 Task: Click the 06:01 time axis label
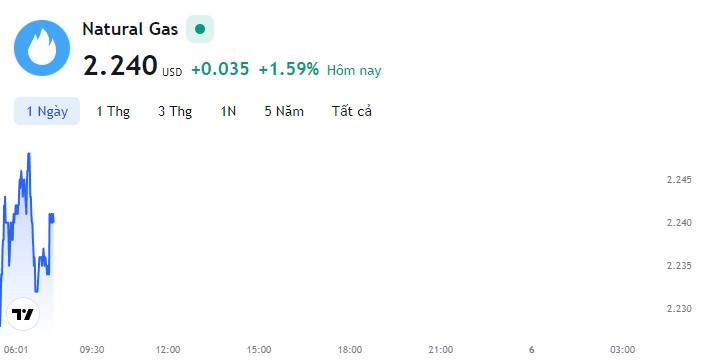click(16, 350)
